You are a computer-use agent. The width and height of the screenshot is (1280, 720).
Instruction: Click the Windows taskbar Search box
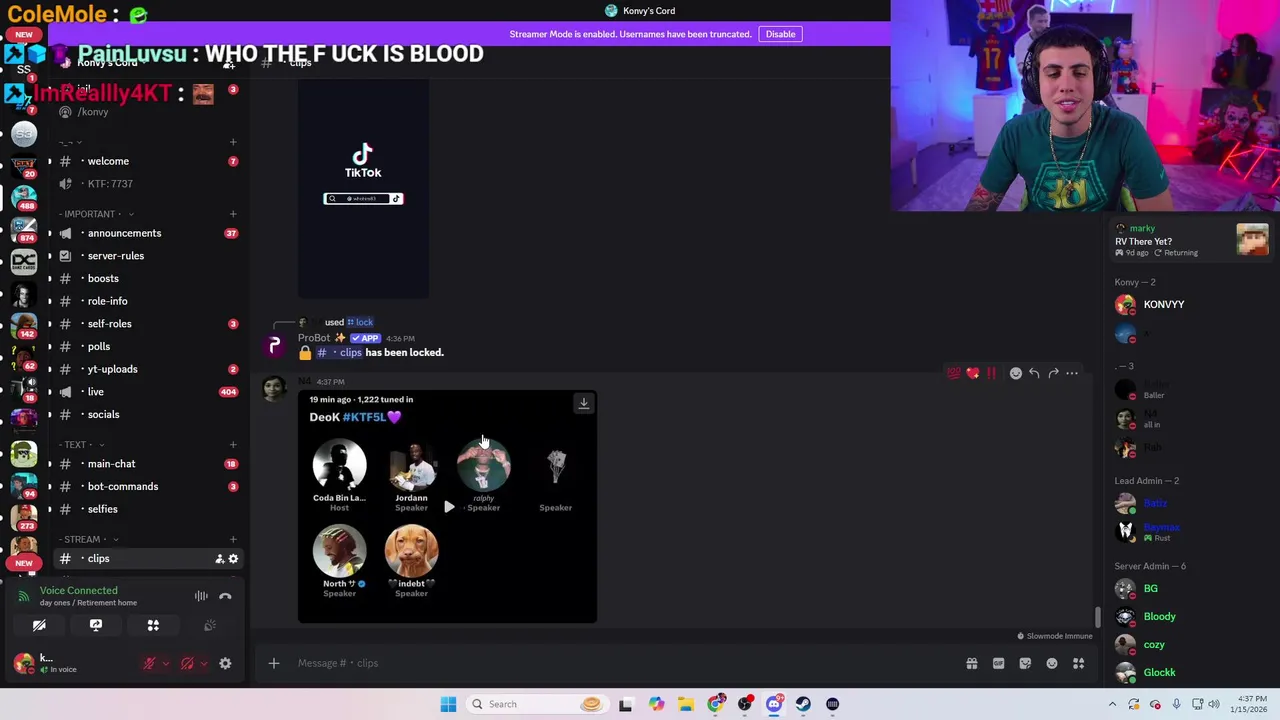click(x=537, y=704)
